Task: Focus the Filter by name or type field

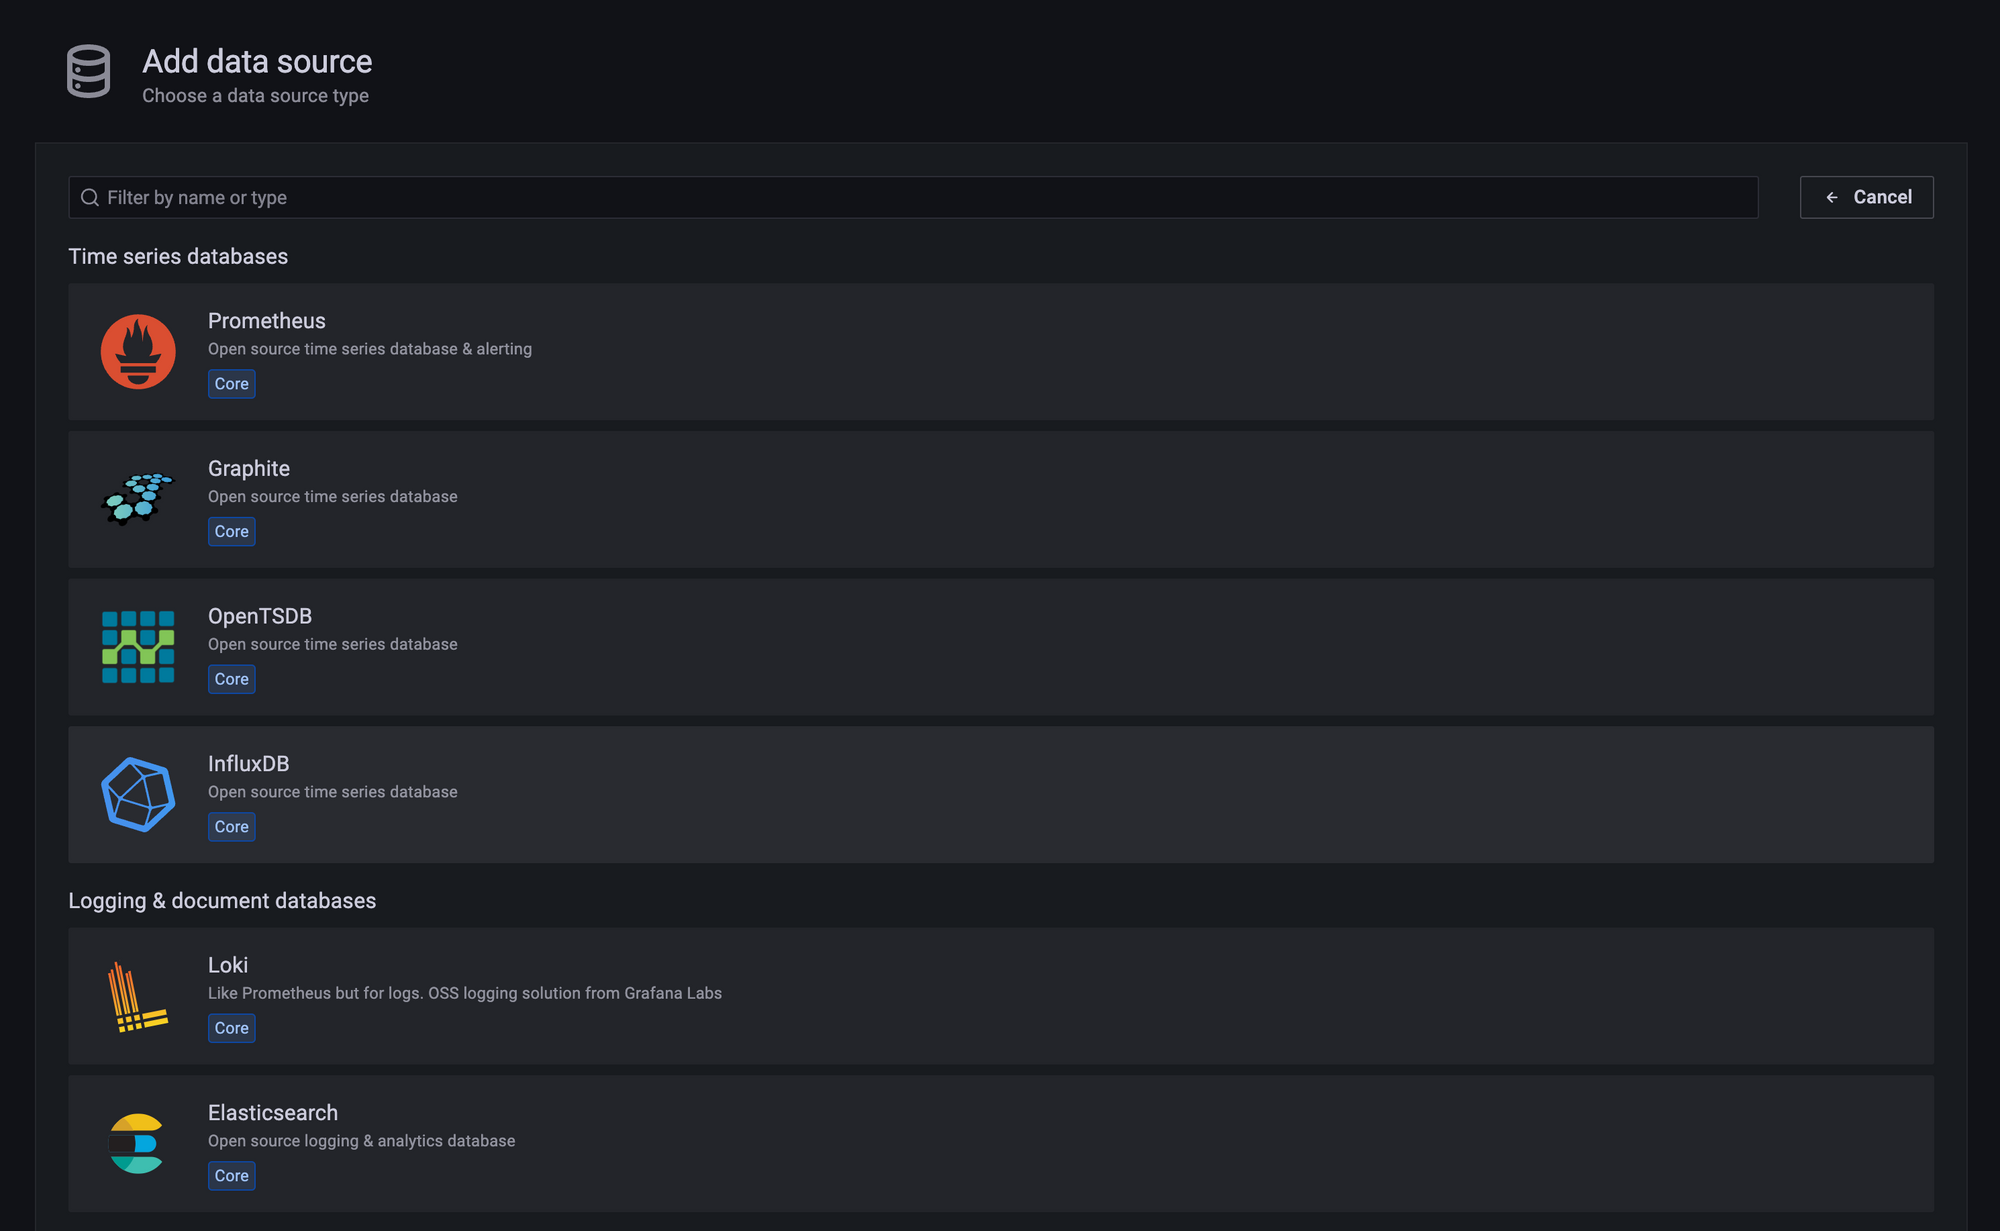Action: coord(913,198)
